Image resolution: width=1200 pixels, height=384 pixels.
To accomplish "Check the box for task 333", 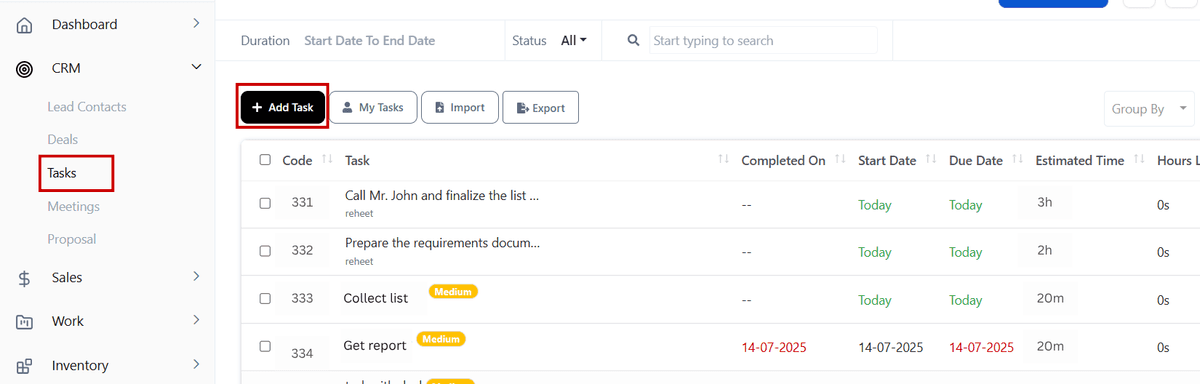I will click(265, 298).
